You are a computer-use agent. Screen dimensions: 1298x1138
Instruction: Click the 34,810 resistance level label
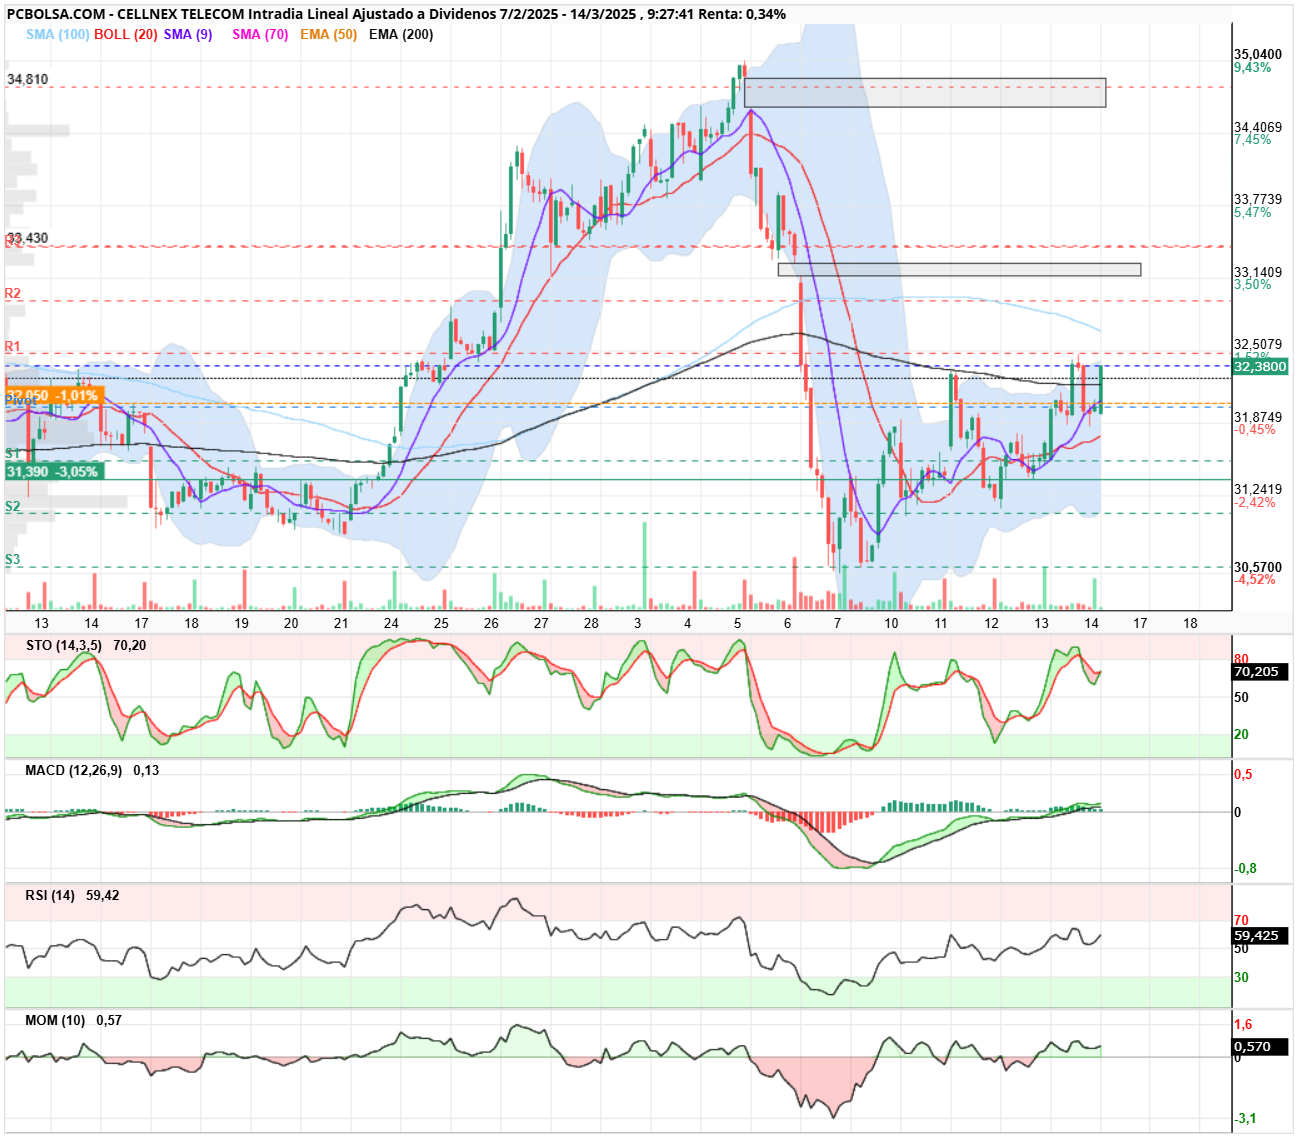27,79
